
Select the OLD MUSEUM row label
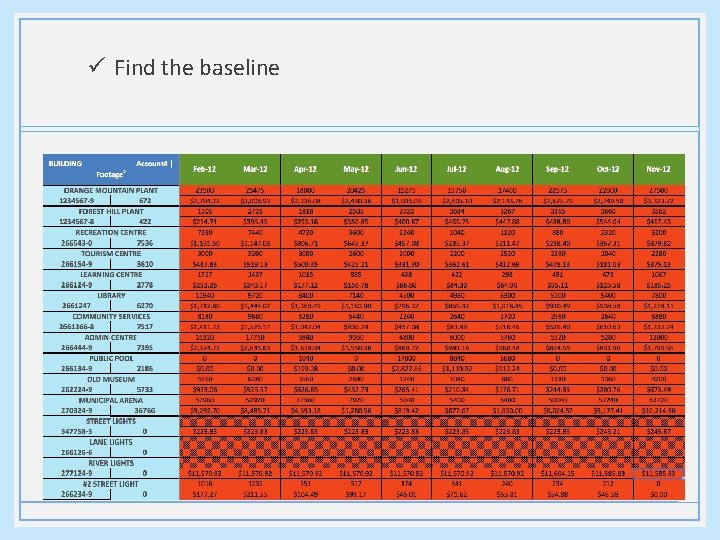[x=111, y=379]
